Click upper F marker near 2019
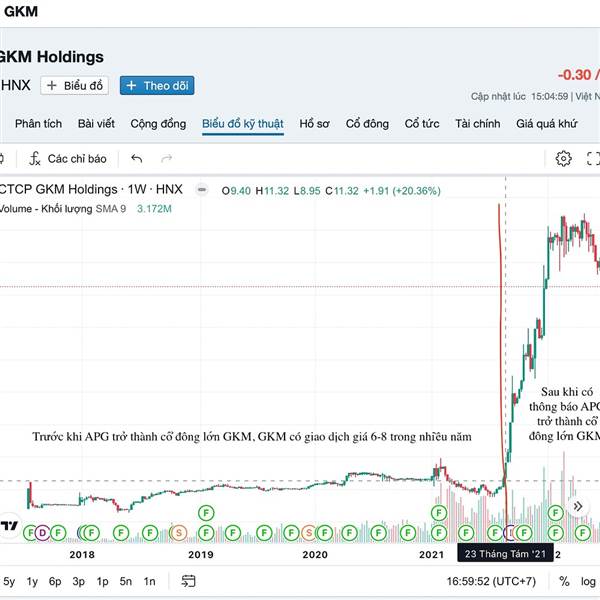Viewport: 600px width, 600px height. tap(206, 513)
